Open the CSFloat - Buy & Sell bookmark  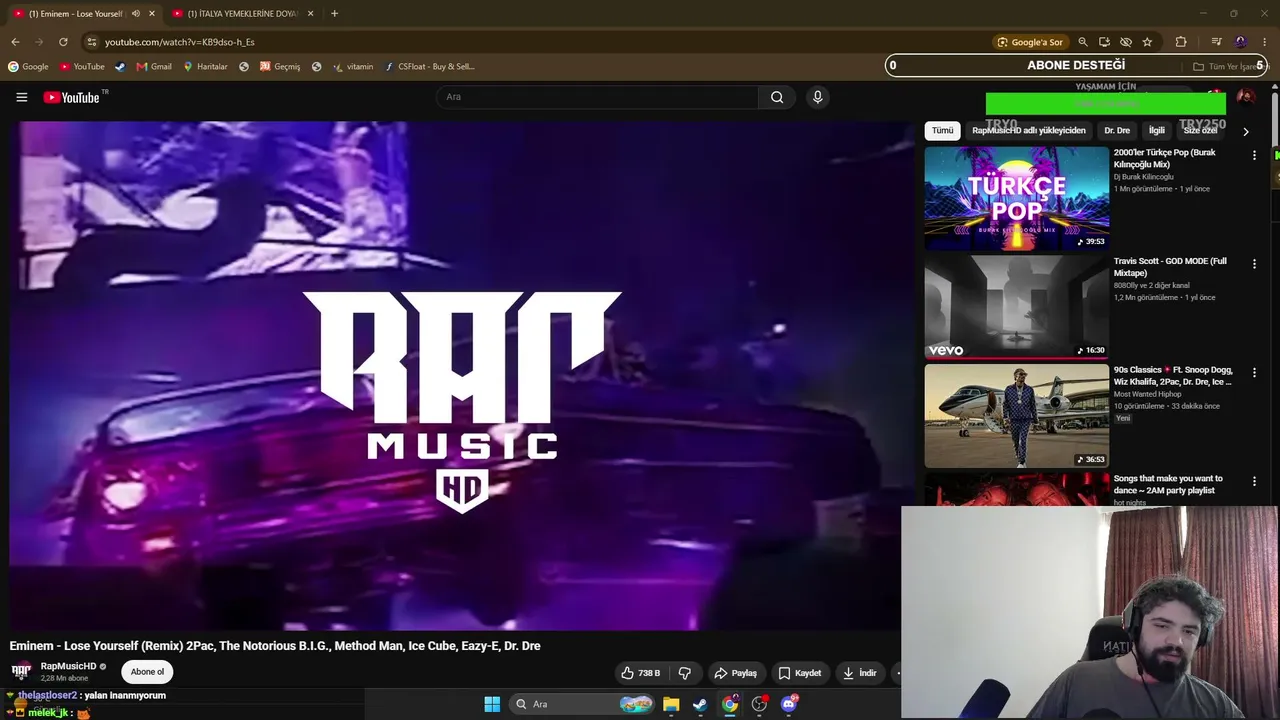(430, 67)
